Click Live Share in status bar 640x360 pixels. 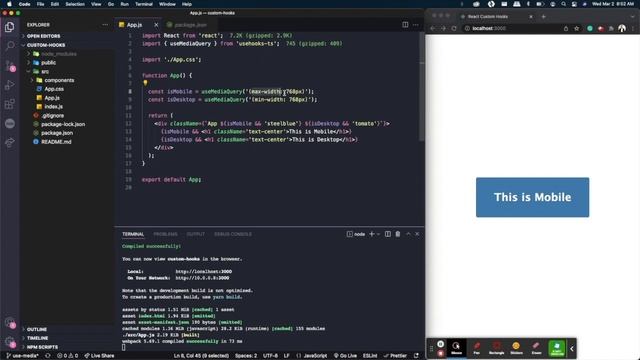(x=99, y=356)
